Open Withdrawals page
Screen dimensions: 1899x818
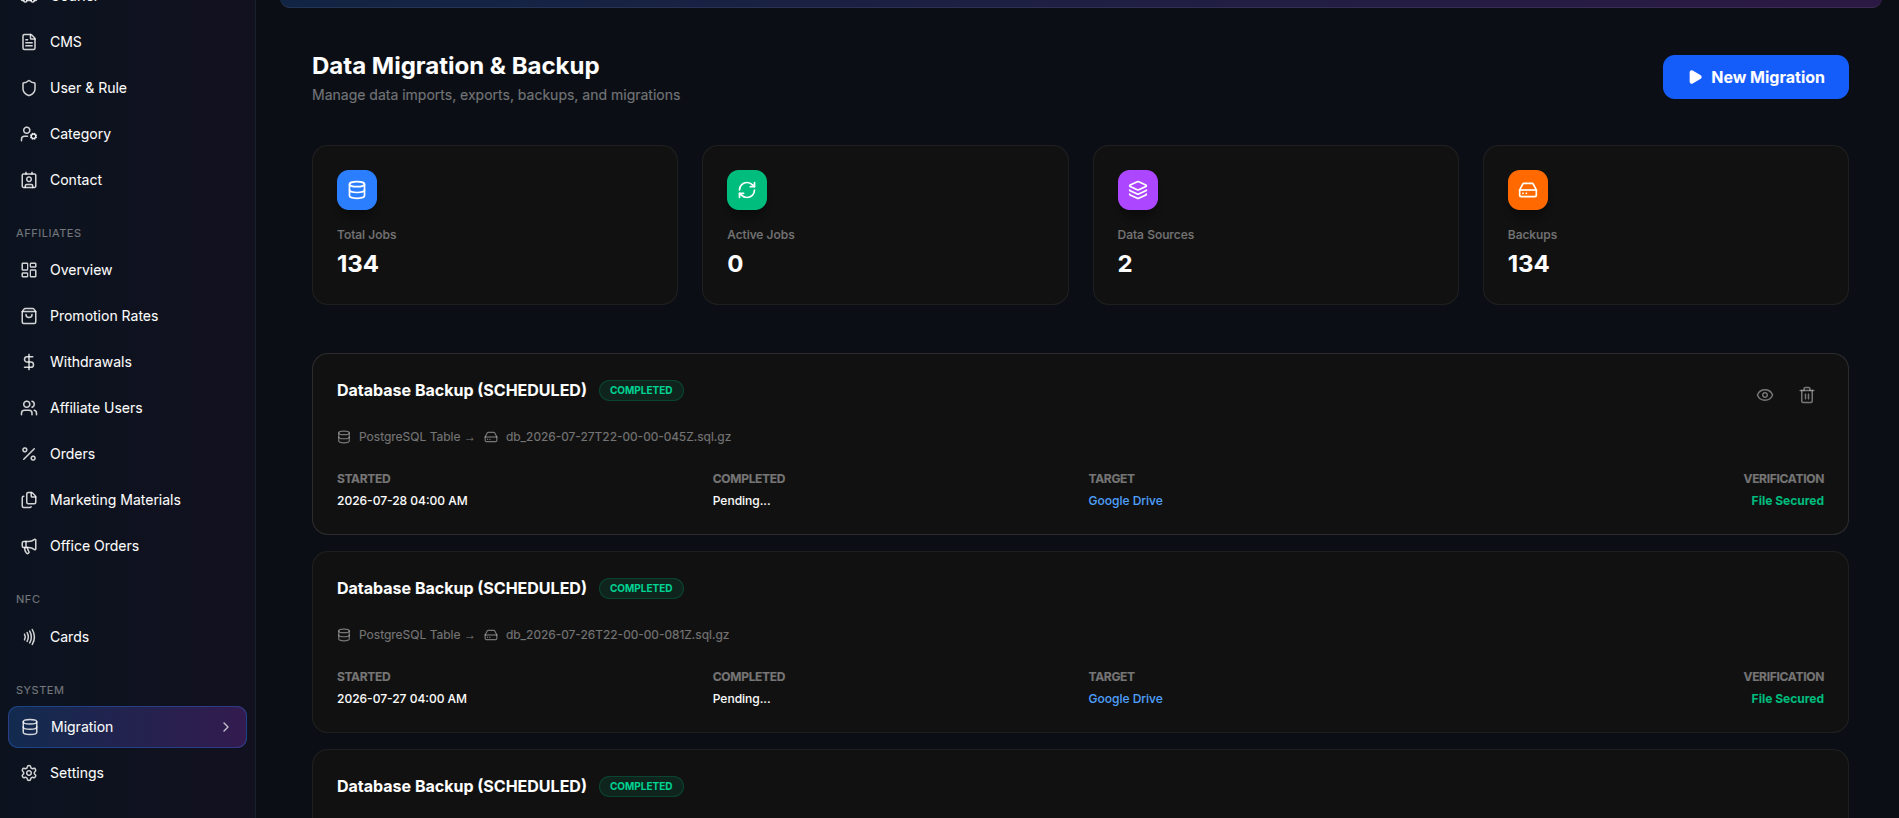[128, 362]
